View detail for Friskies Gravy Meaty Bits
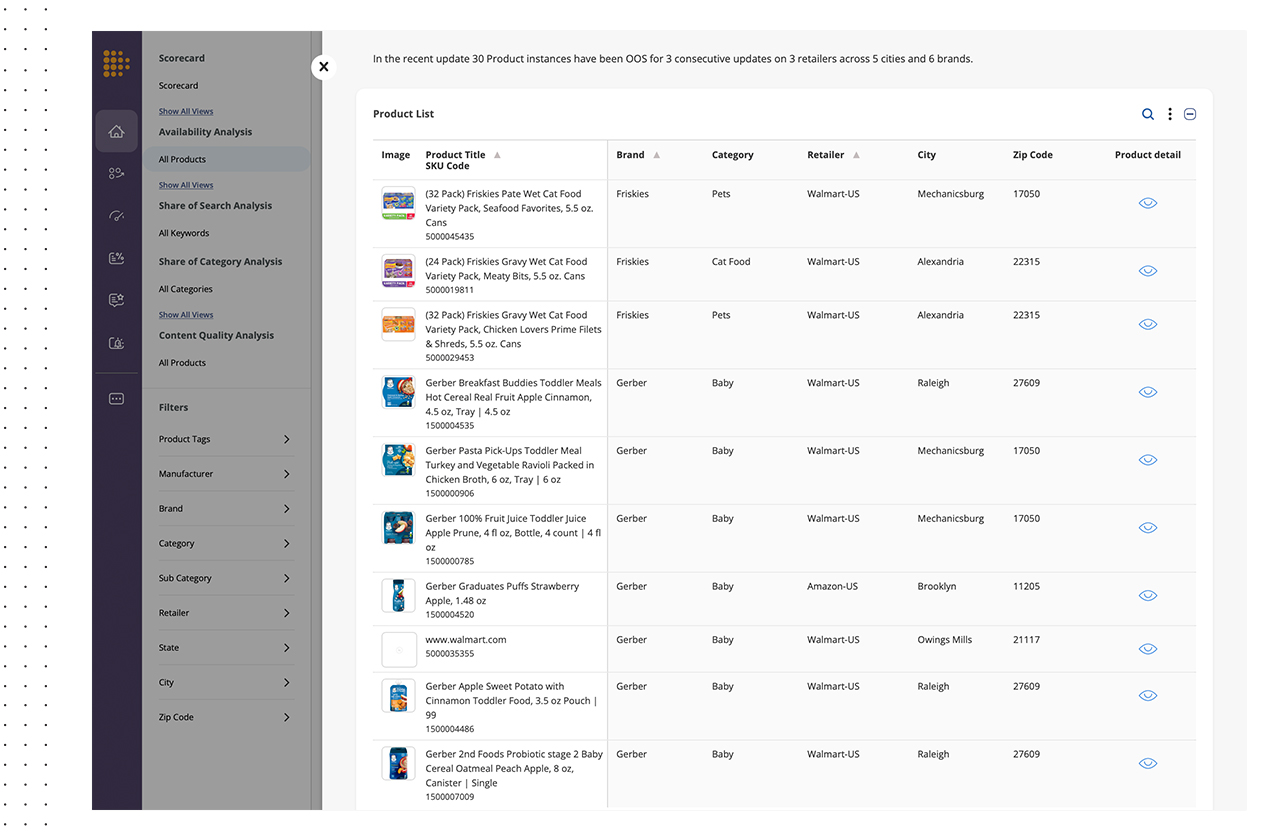 (1148, 271)
